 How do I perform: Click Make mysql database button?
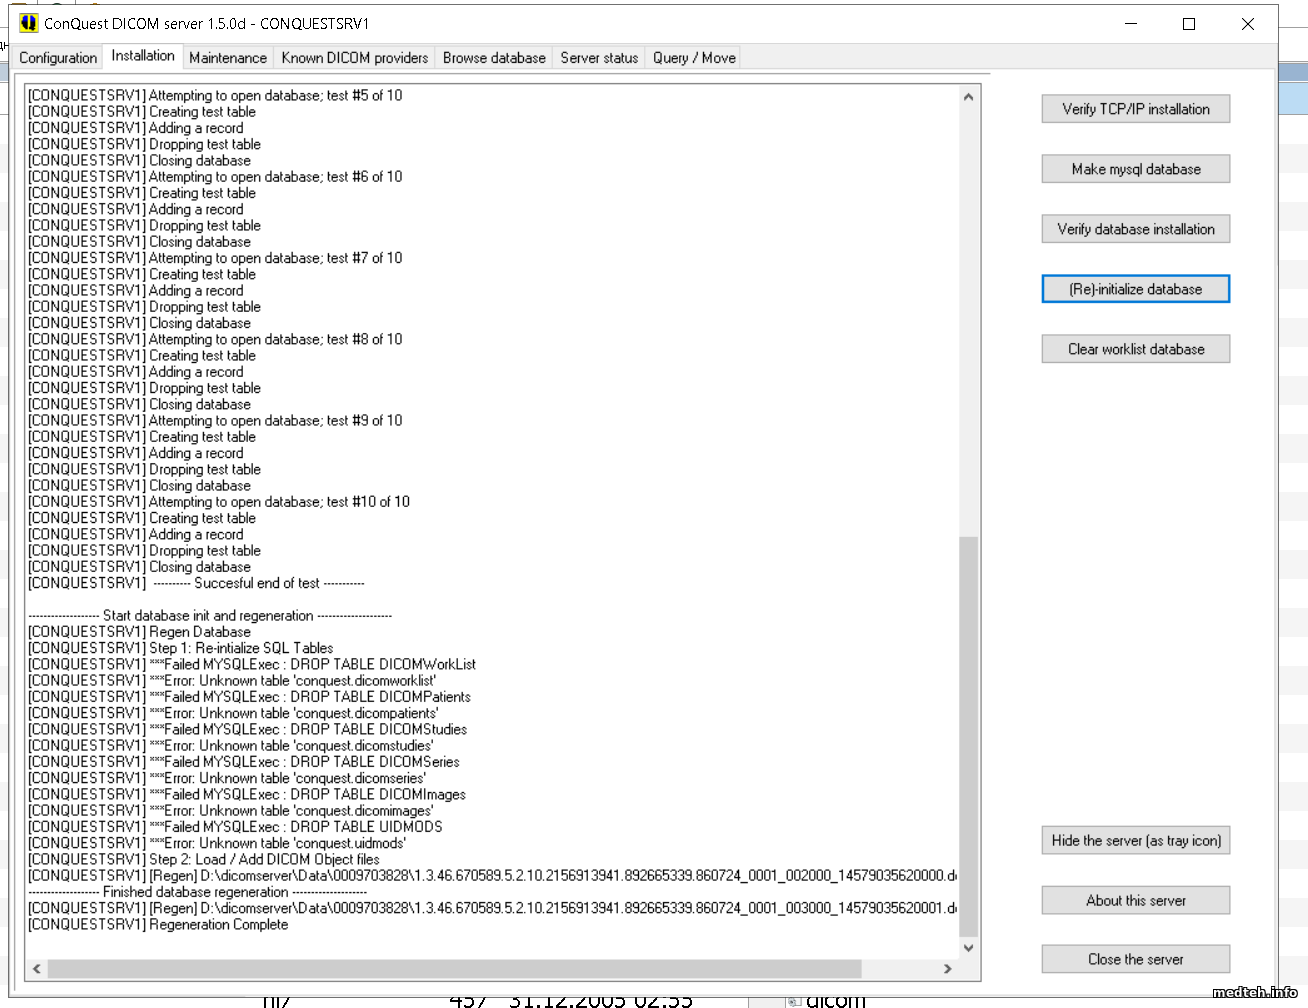(x=1135, y=169)
